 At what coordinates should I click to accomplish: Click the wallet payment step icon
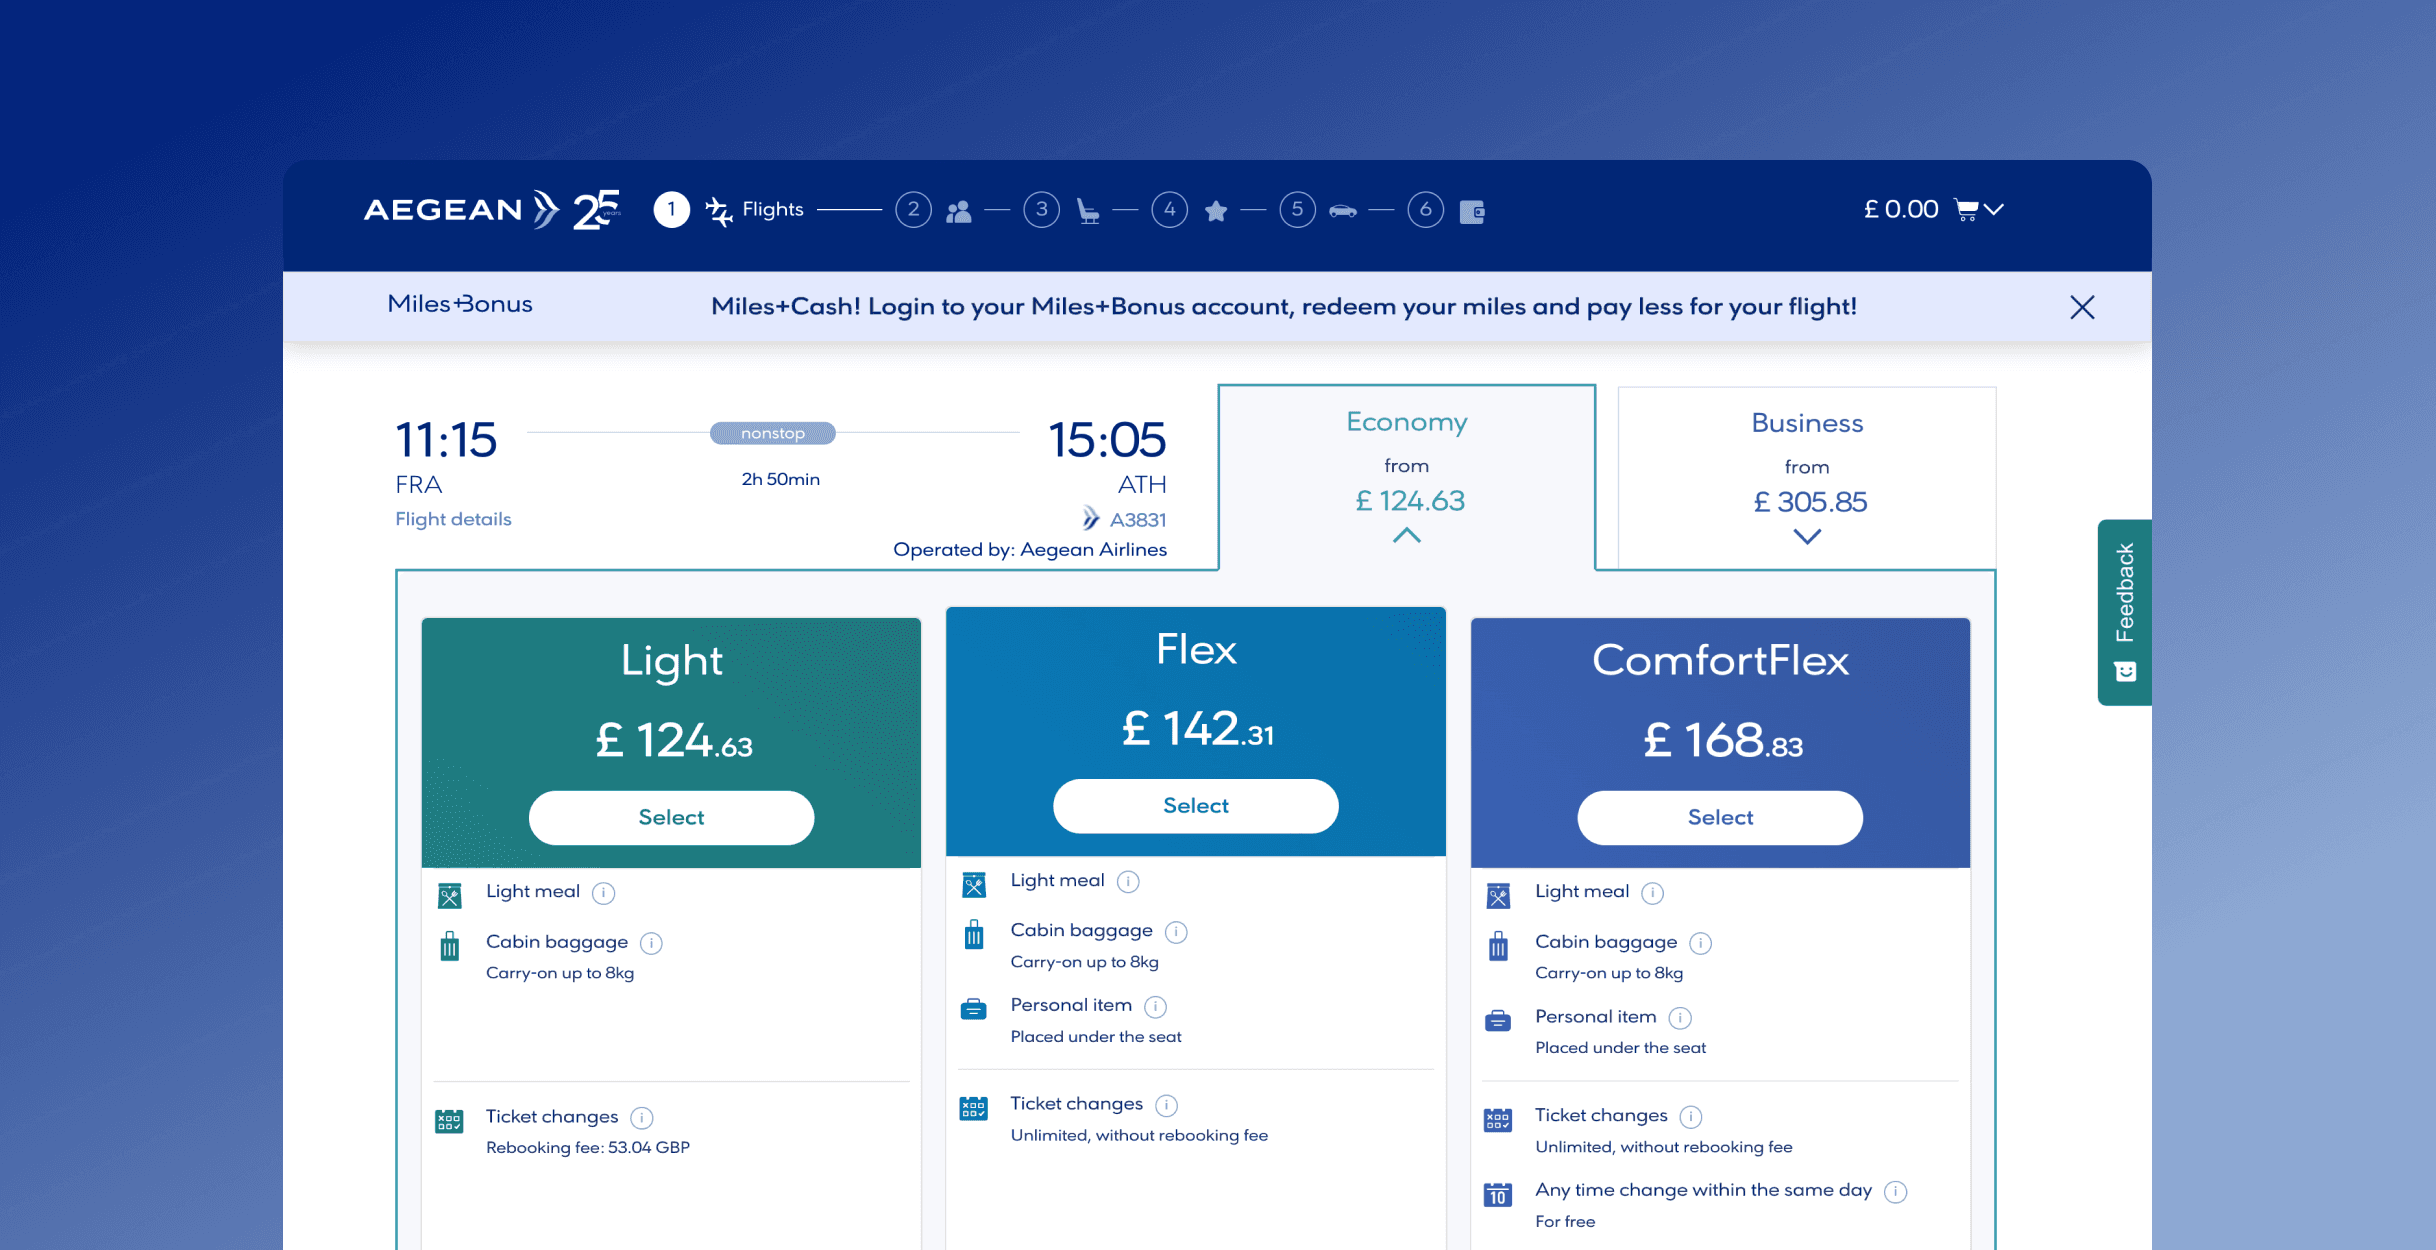1472,211
